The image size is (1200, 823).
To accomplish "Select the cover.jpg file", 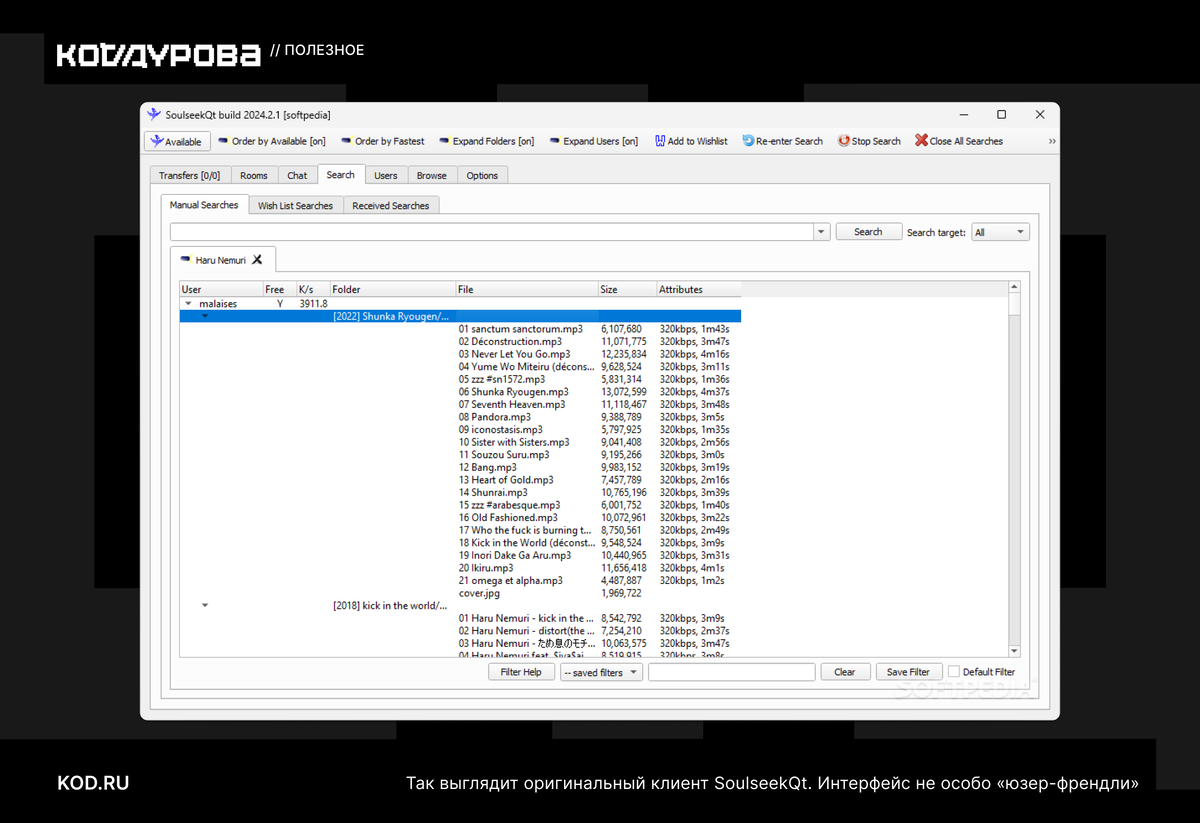I will 479,593.
